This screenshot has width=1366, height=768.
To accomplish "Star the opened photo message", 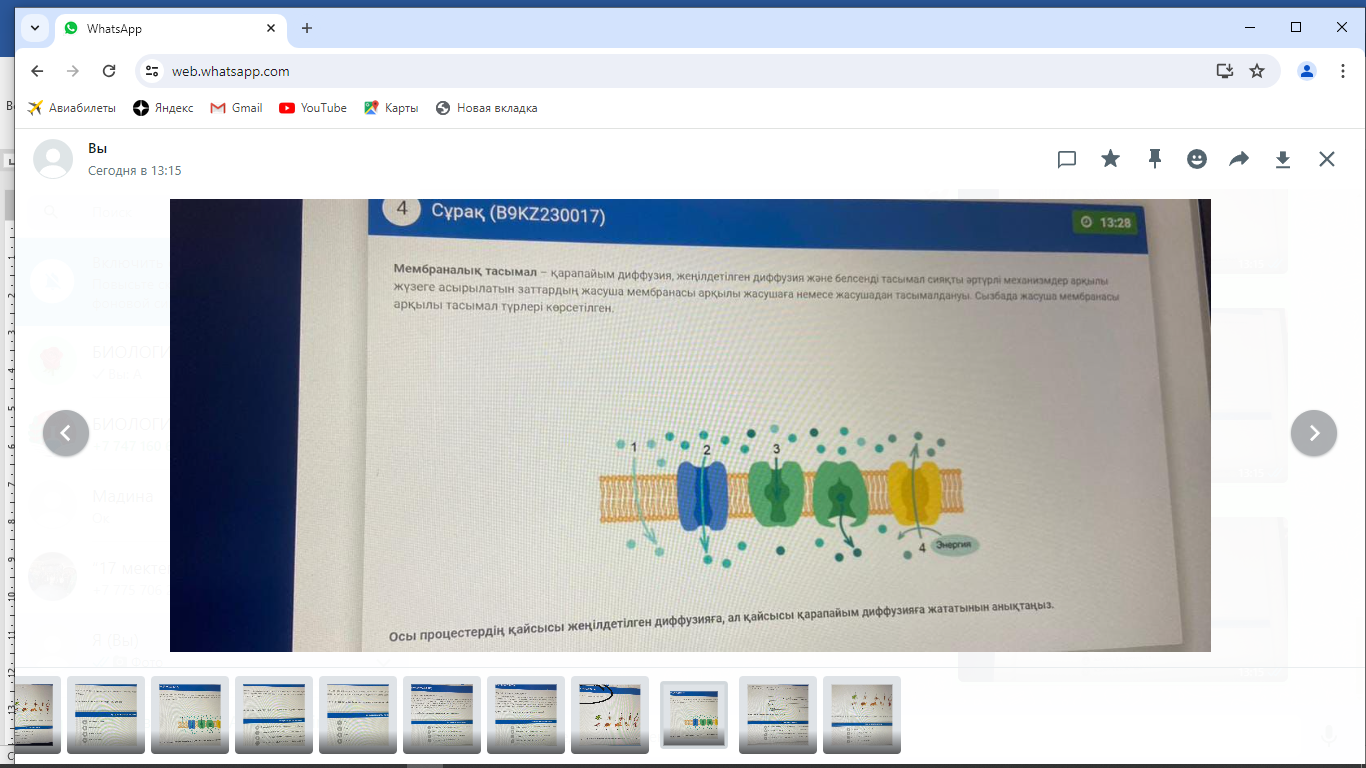I will pyautogui.click(x=1111, y=159).
